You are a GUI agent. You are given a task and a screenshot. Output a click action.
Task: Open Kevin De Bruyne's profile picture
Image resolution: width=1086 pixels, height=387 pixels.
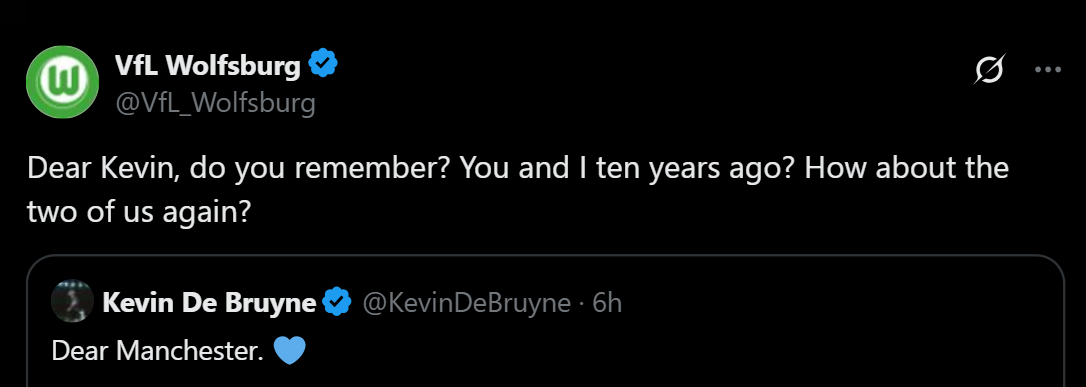coord(72,300)
